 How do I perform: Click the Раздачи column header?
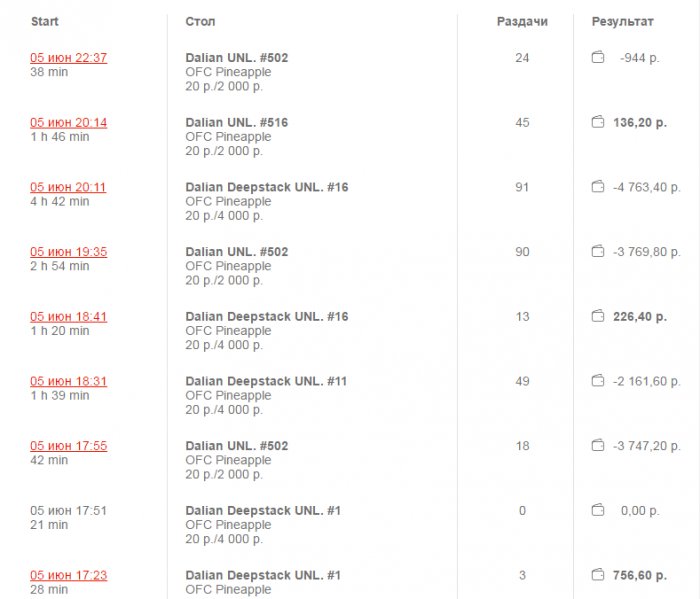pos(522,21)
